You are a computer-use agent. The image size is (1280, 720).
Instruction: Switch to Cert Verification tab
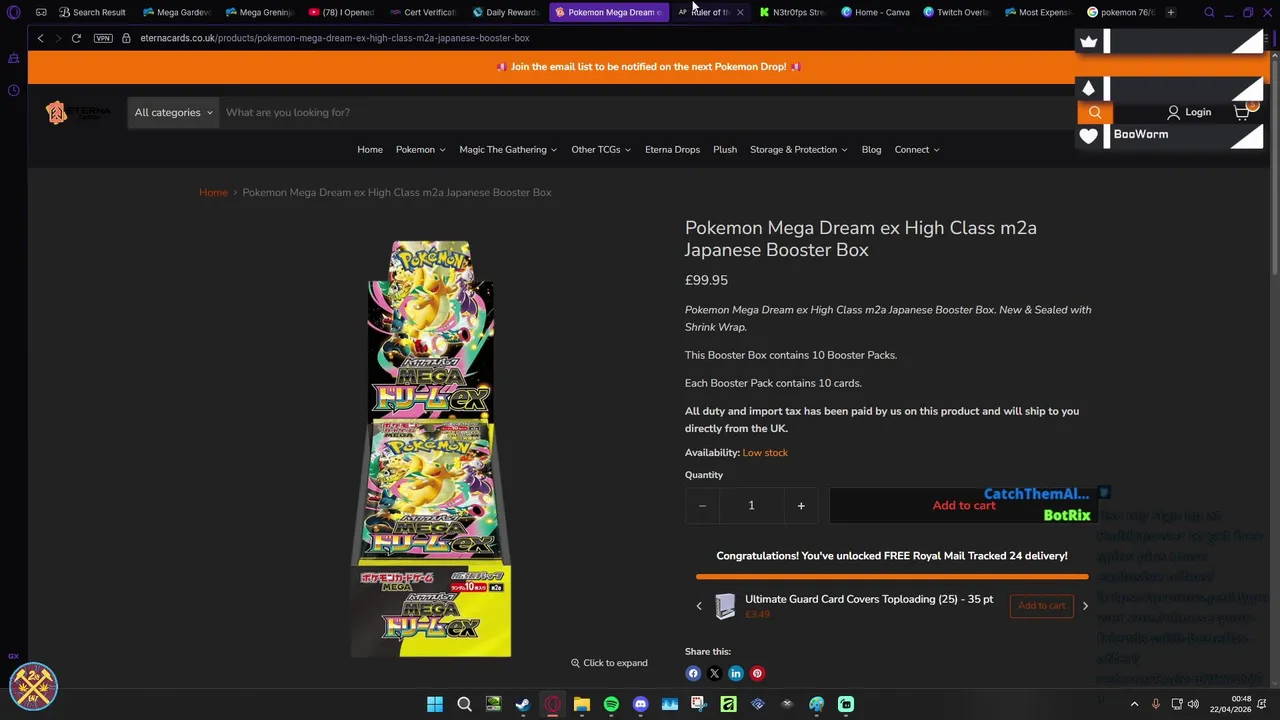point(423,12)
